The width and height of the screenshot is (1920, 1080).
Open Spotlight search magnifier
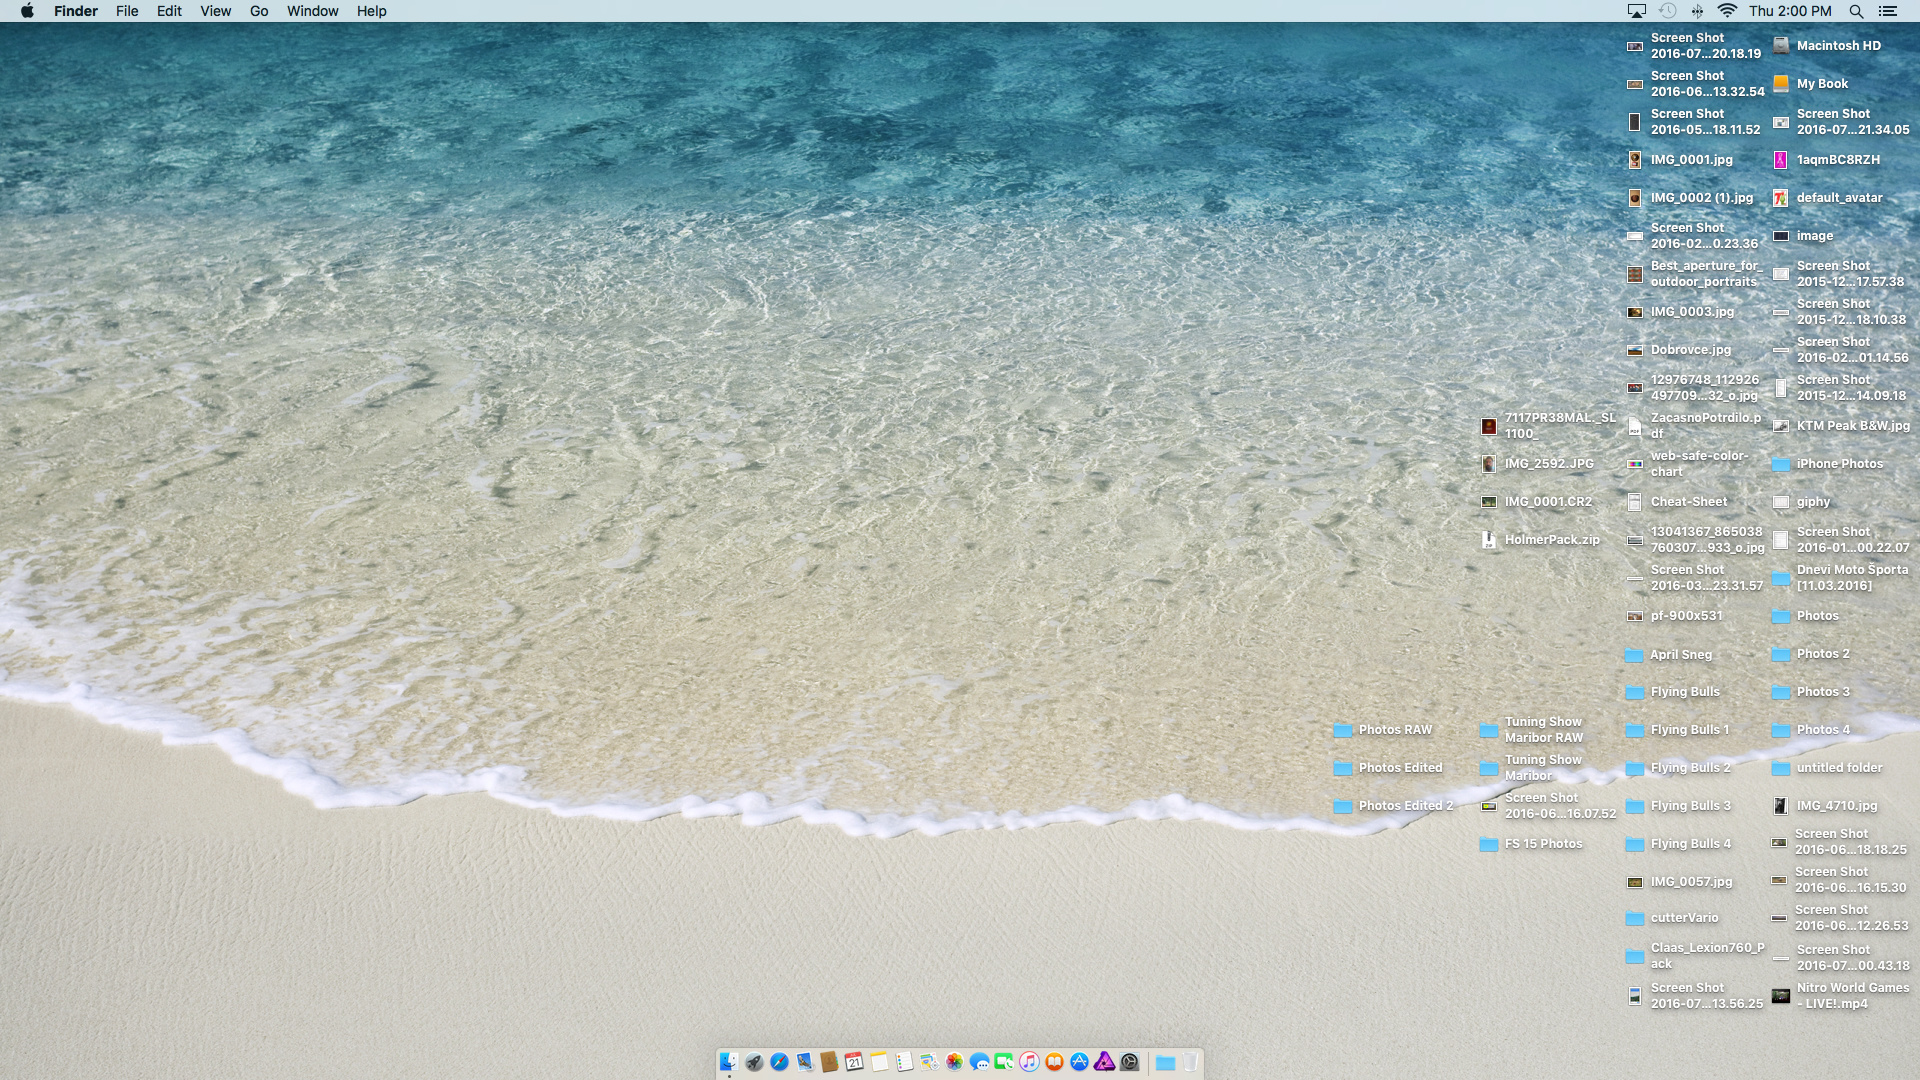[1856, 11]
